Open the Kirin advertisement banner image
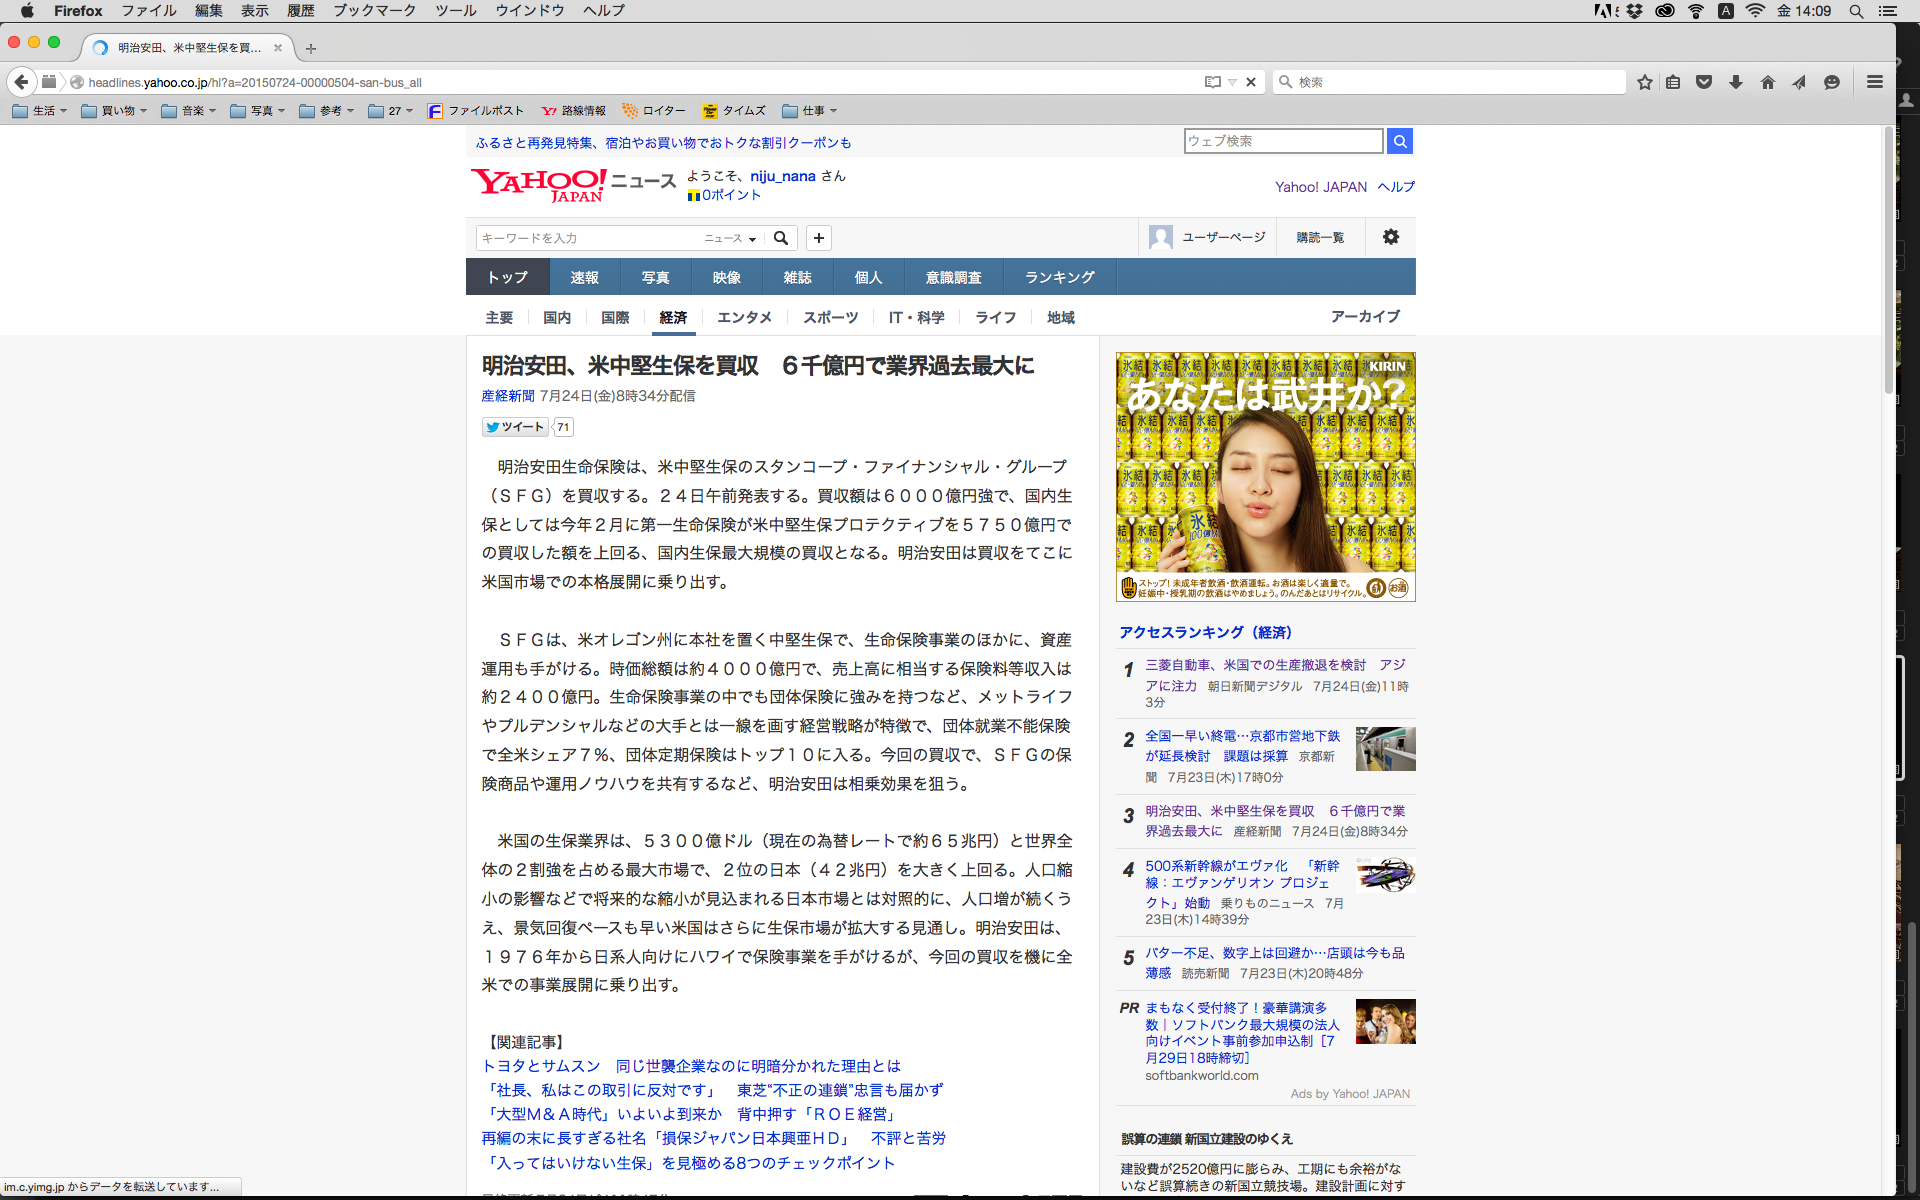The width and height of the screenshot is (1920, 1200). coord(1265,476)
